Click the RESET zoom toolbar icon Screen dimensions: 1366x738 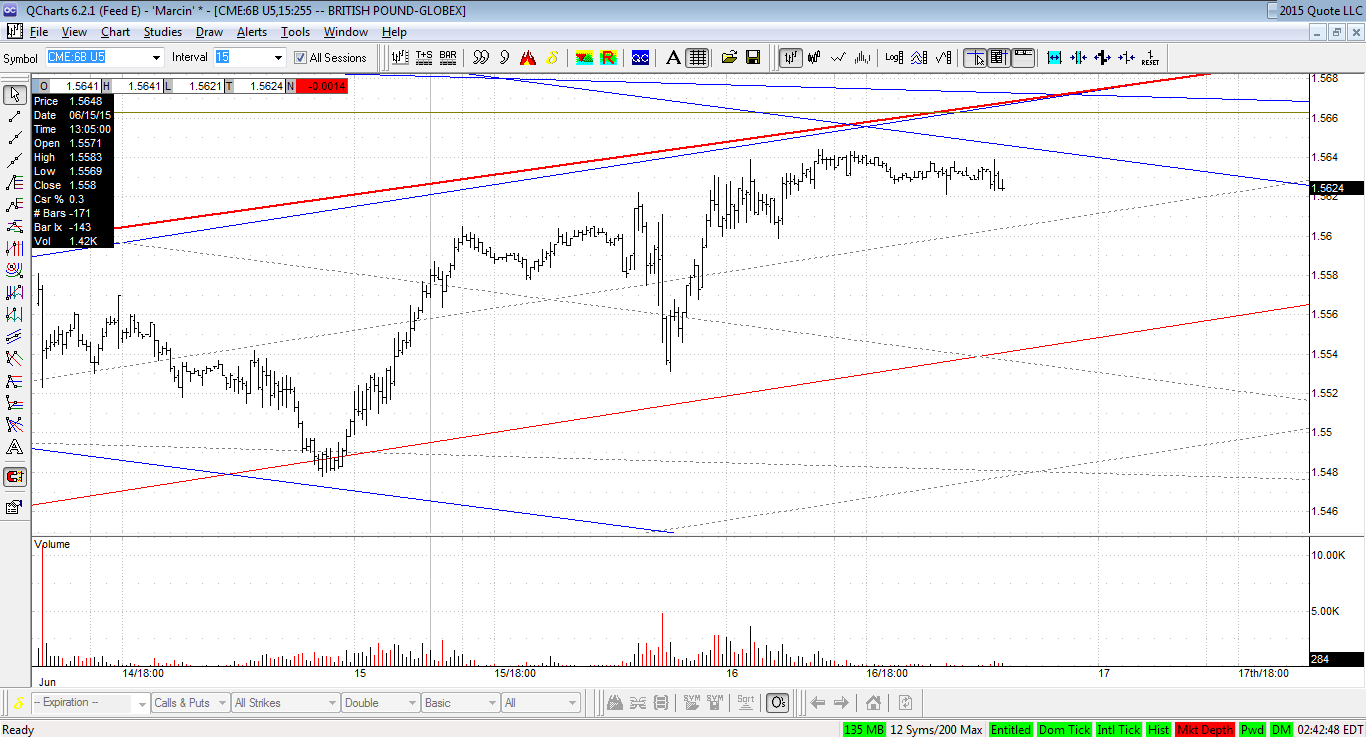point(1150,57)
